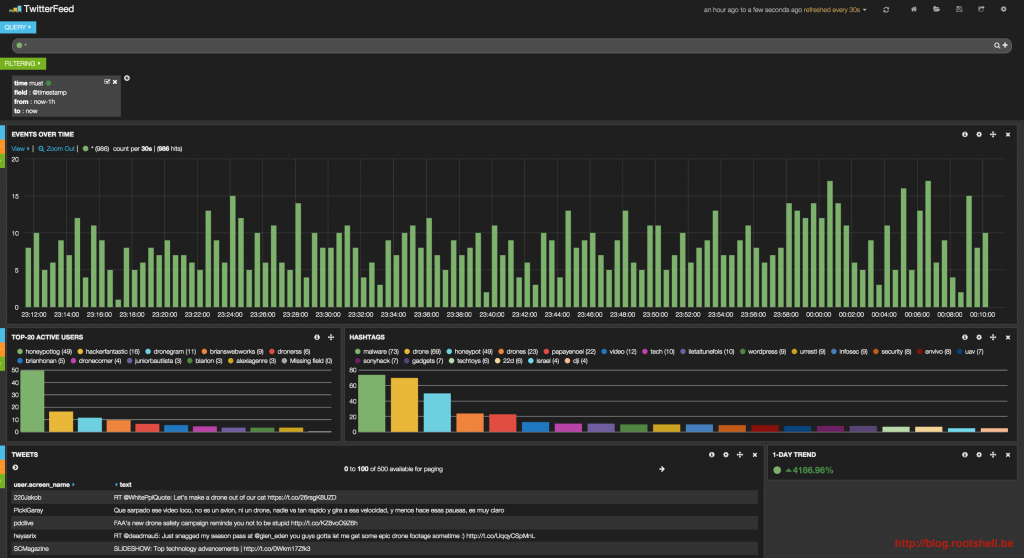Open the time range refresh dropdown
Screen dimensions: 1024x558
(785, 10)
